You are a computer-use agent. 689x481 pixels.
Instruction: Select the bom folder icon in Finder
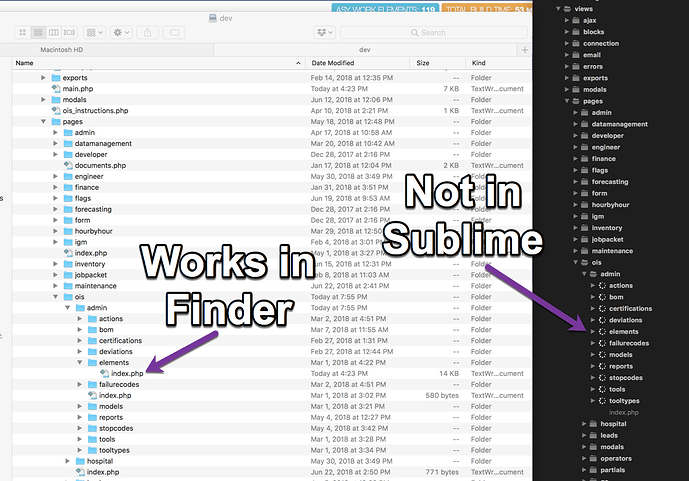tap(92, 329)
